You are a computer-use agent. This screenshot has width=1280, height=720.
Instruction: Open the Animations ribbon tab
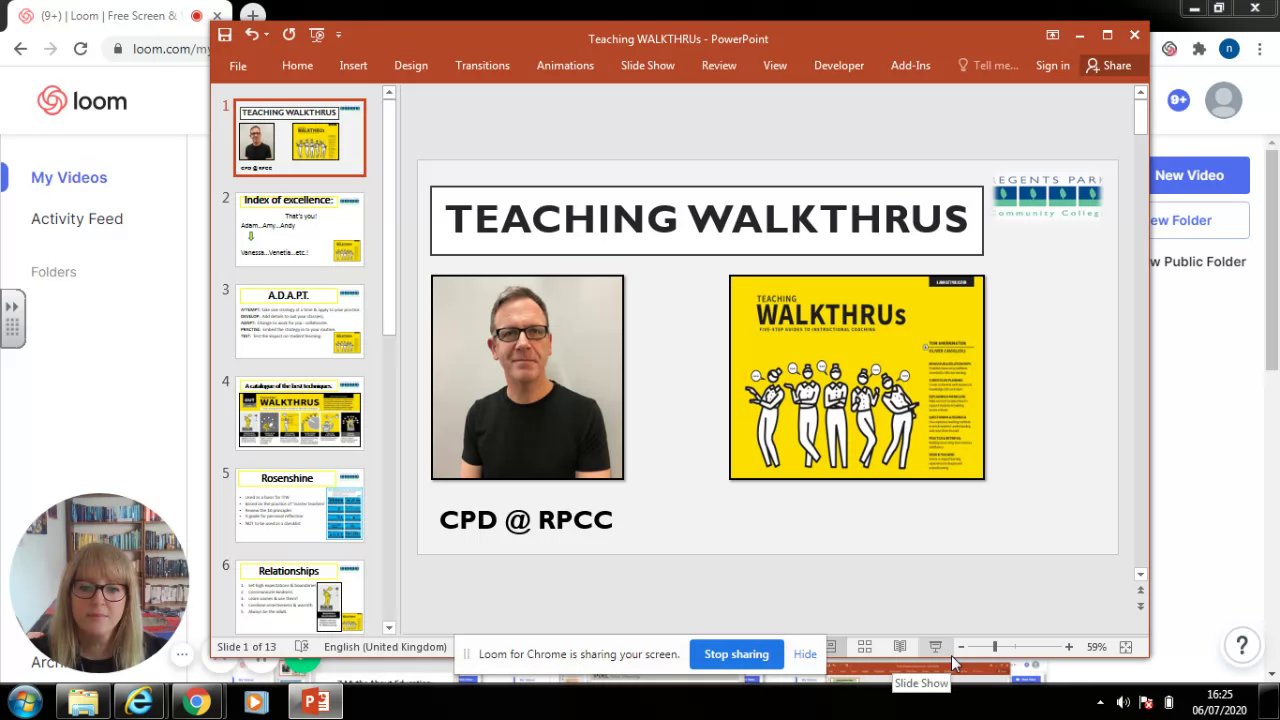[x=565, y=65]
